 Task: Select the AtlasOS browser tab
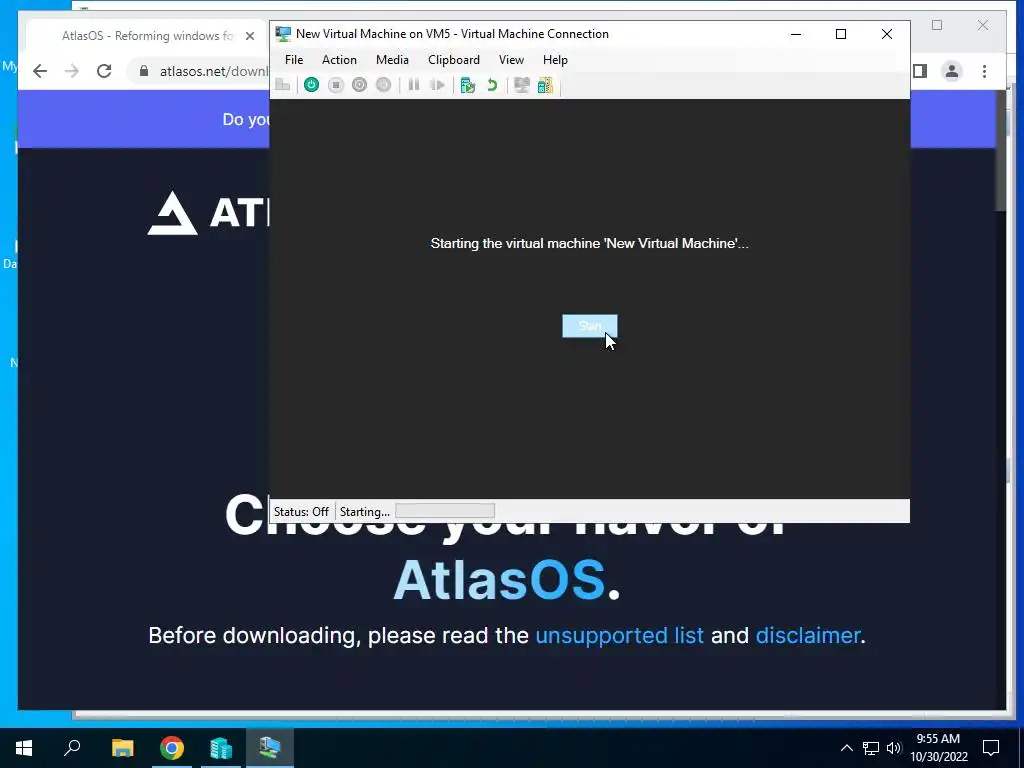[x=147, y=36]
